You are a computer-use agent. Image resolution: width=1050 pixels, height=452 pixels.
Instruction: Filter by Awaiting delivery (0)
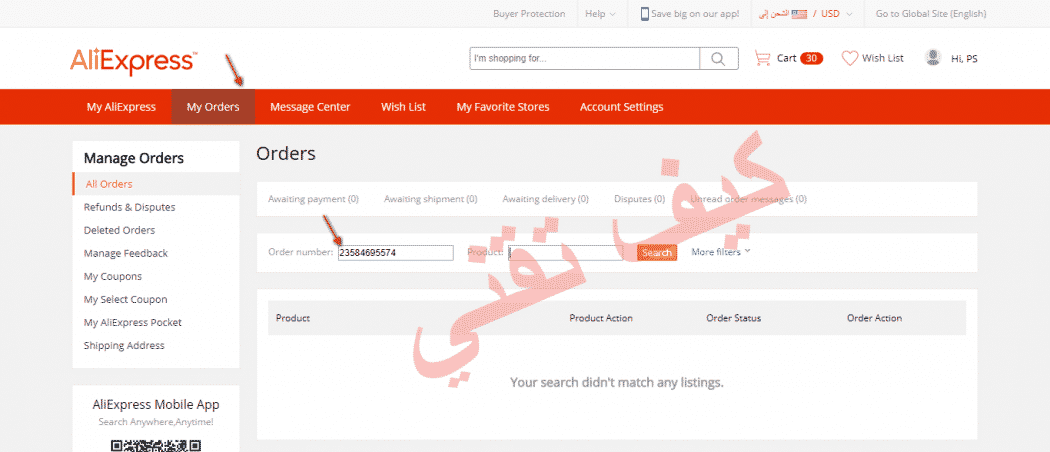click(x=546, y=199)
